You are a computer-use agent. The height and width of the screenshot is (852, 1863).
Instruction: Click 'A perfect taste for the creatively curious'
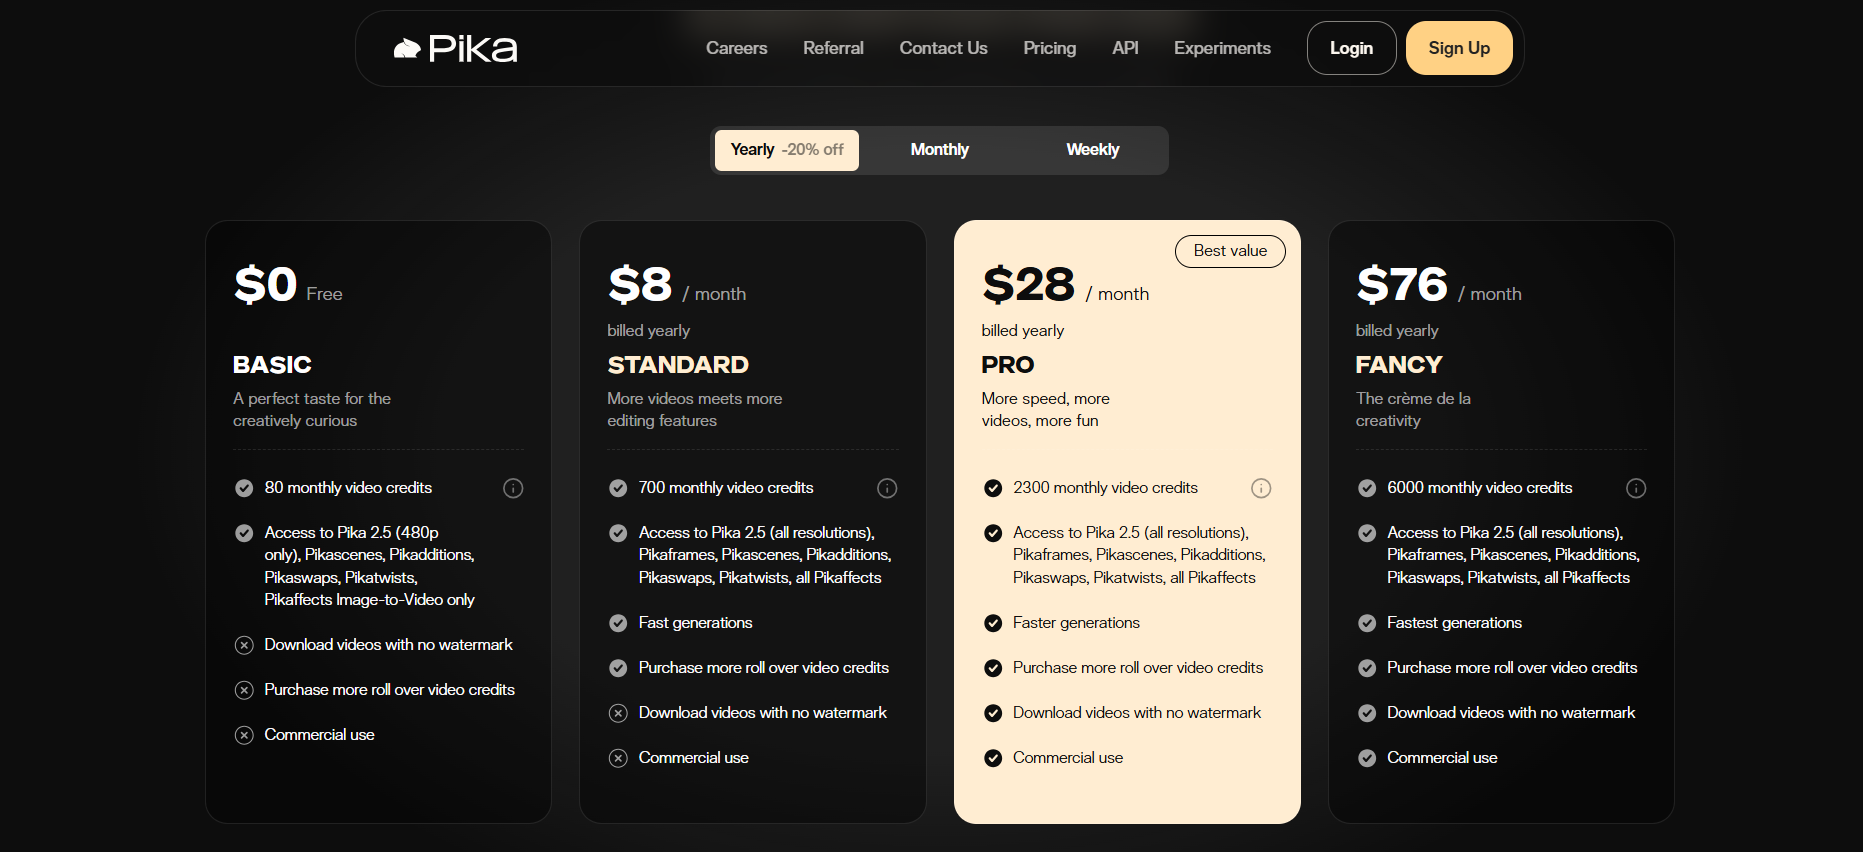[312, 410]
